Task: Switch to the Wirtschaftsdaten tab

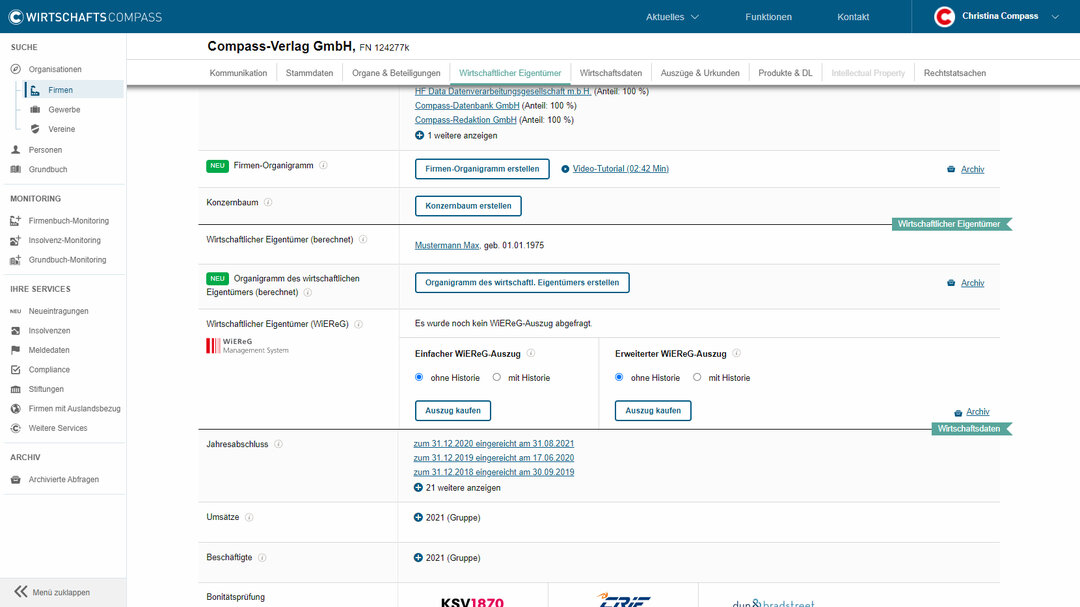Action: click(x=611, y=73)
